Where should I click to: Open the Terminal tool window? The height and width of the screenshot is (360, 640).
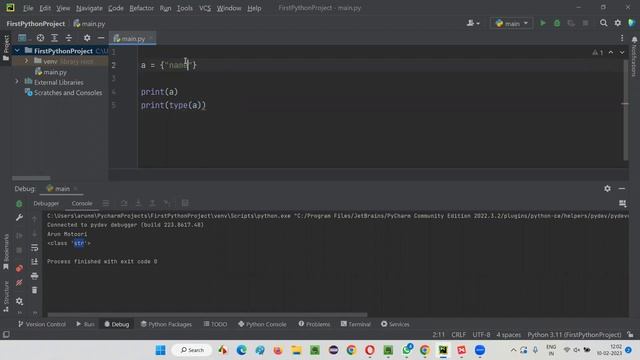click(356, 324)
